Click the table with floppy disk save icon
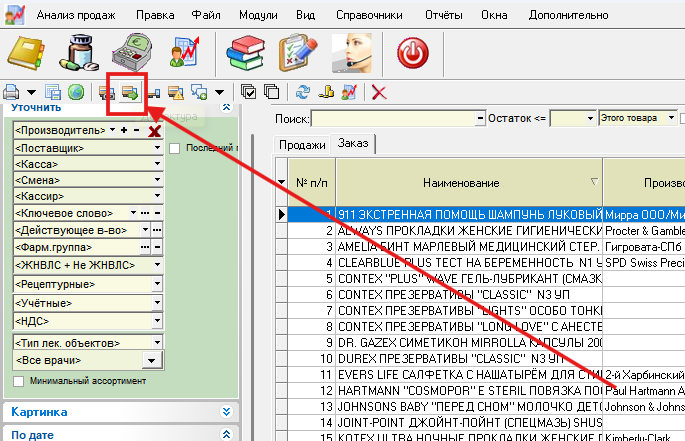Screen dimensions: 685x441 click(x=53, y=92)
